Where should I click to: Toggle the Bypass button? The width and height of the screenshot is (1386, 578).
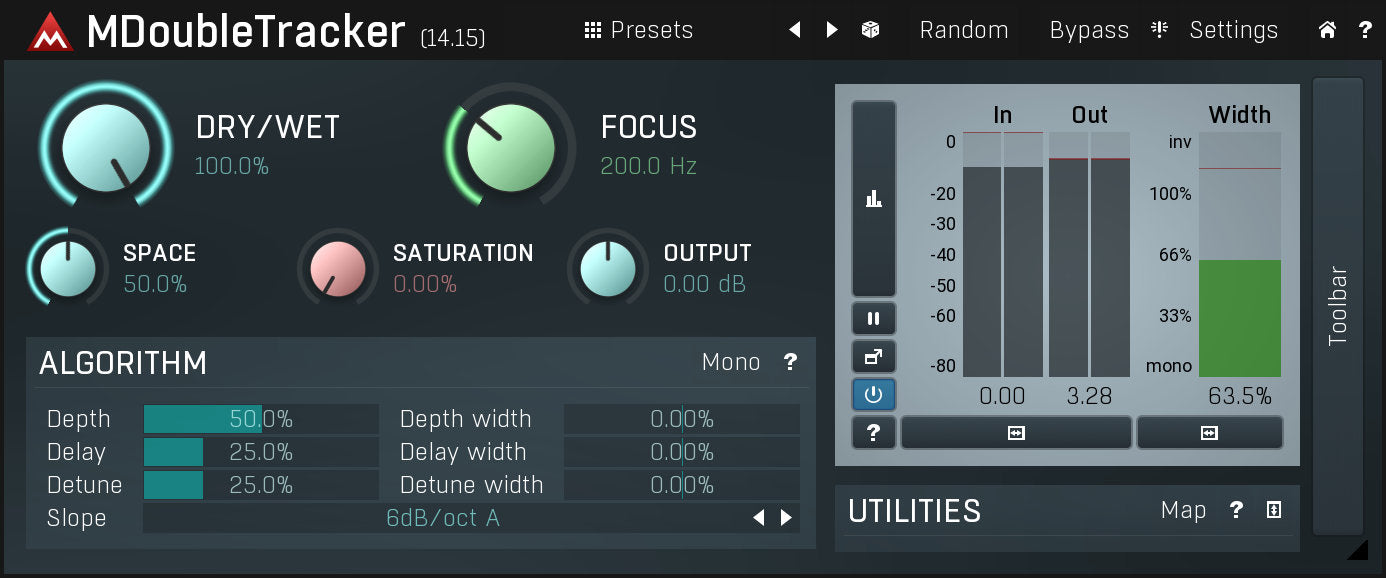[x=1088, y=30]
